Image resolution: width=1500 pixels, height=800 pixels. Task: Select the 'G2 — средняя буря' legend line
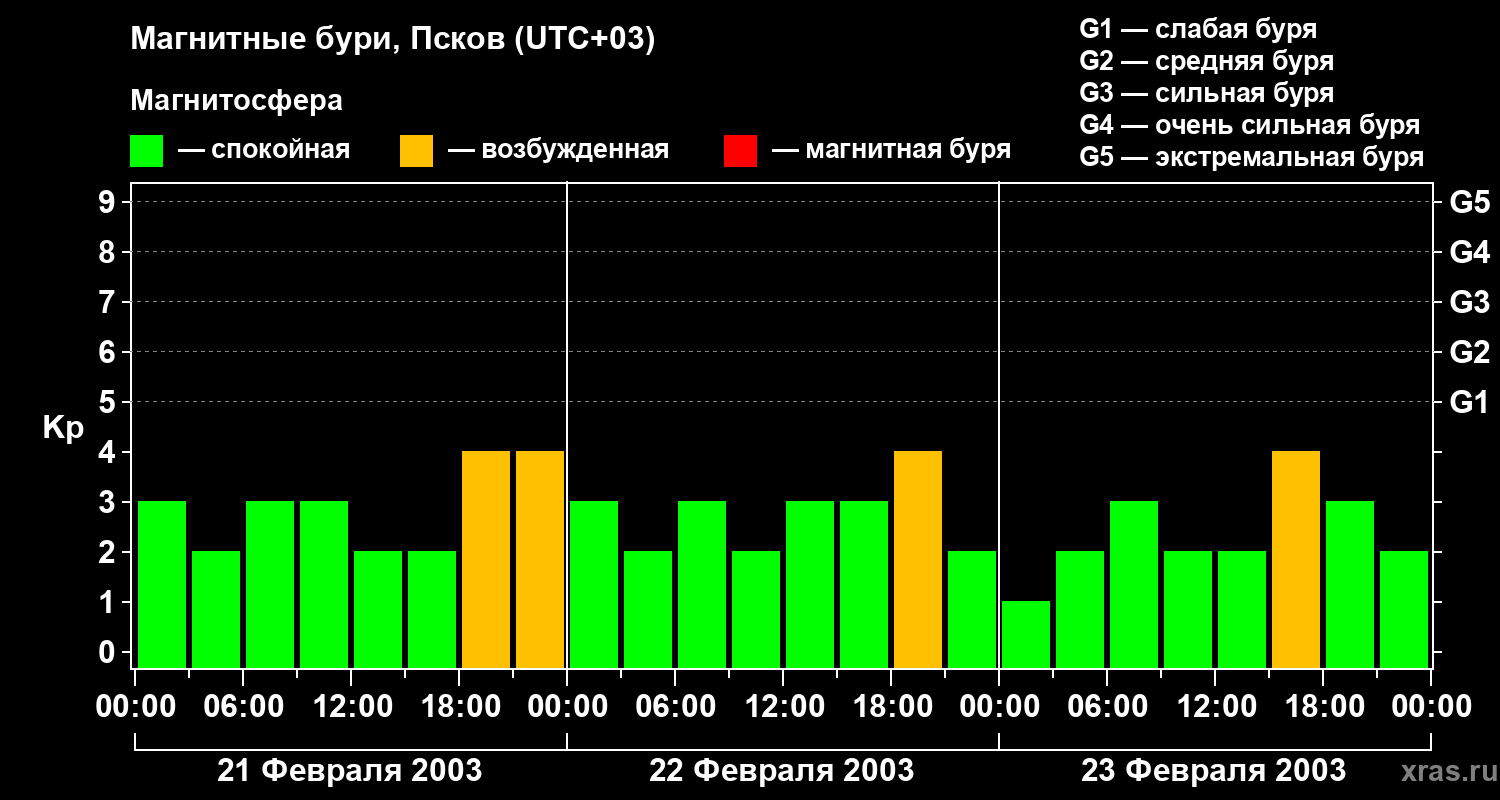pos(1207,61)
